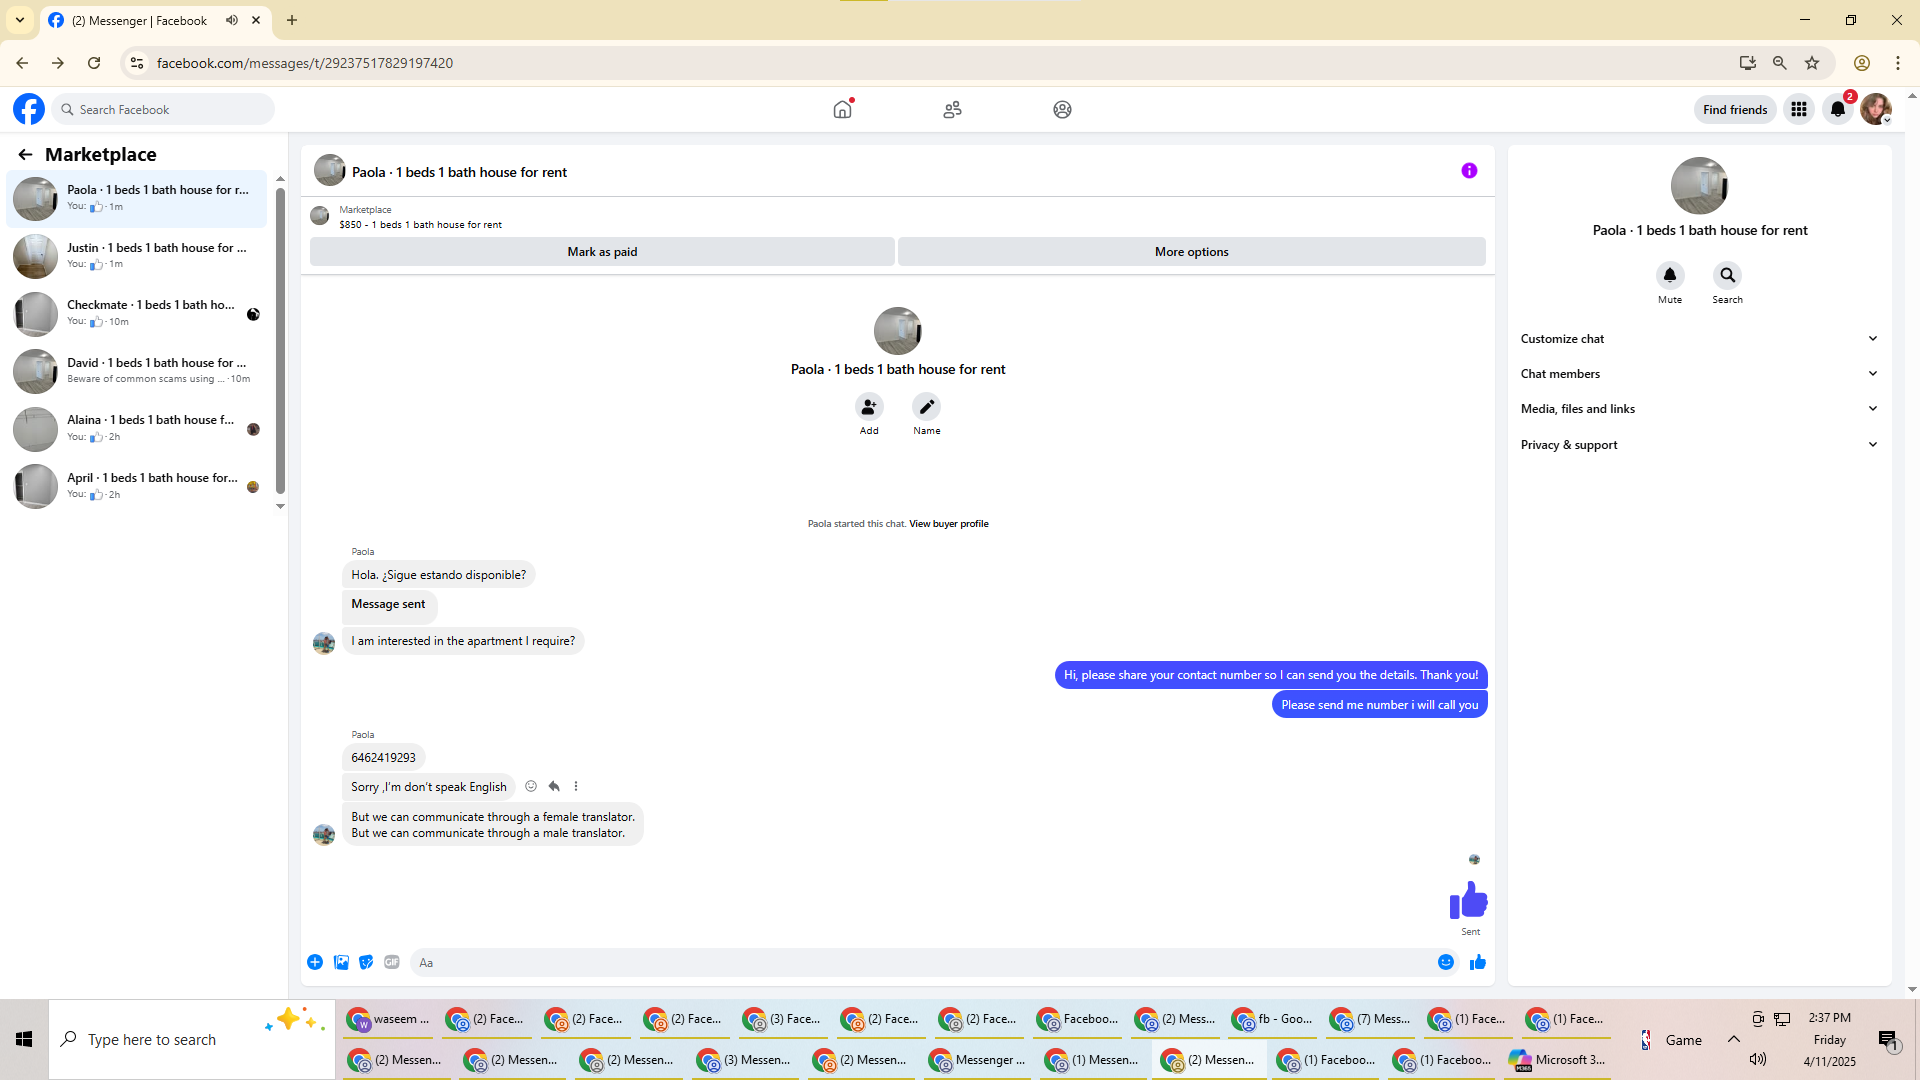Open the Checkmate conversation
1920x1080 pixels.
tap(137, 313)
